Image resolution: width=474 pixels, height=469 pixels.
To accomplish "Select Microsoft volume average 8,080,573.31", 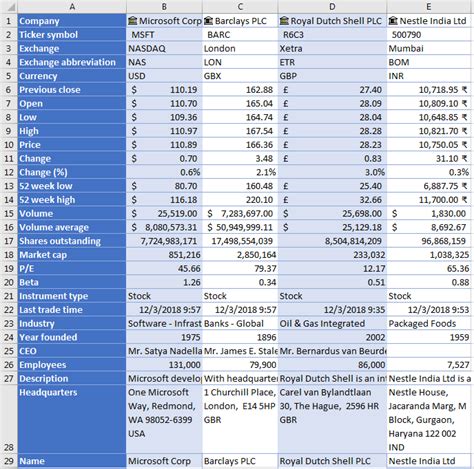I will click(164, 227).
